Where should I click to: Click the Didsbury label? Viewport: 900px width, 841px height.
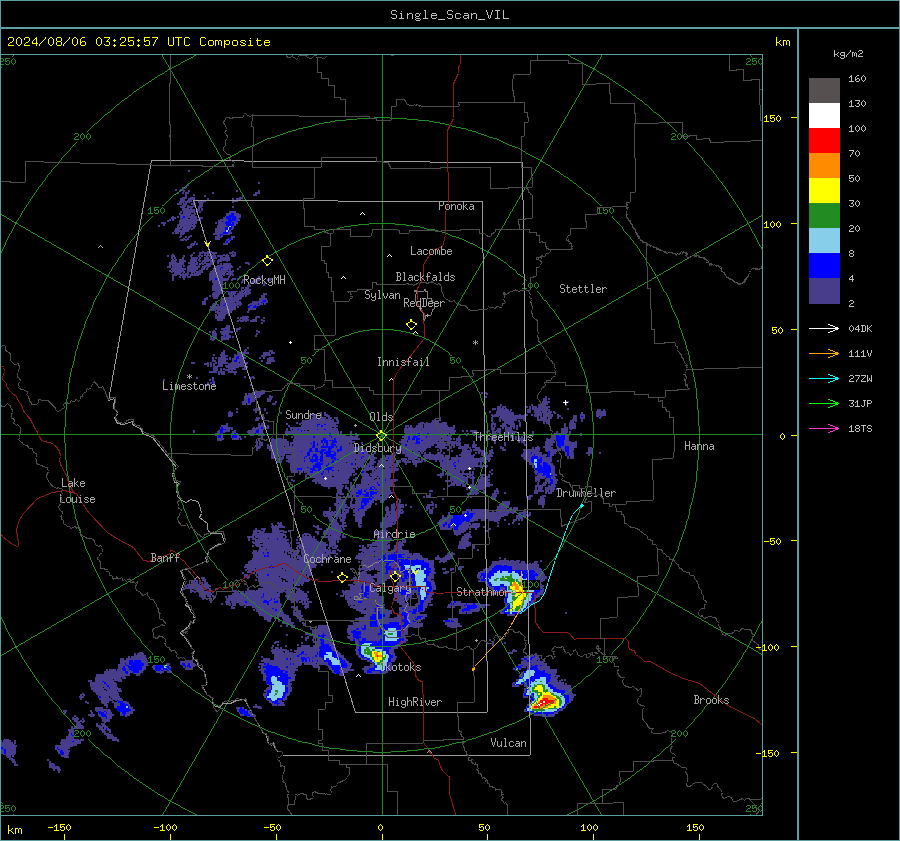click(377, 448)
